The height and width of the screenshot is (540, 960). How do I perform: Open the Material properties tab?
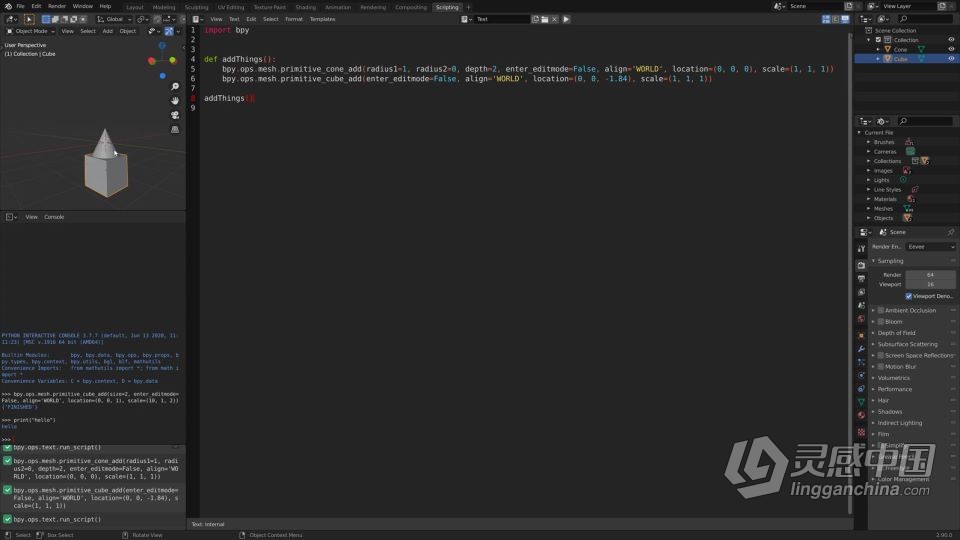click(861, 416)
